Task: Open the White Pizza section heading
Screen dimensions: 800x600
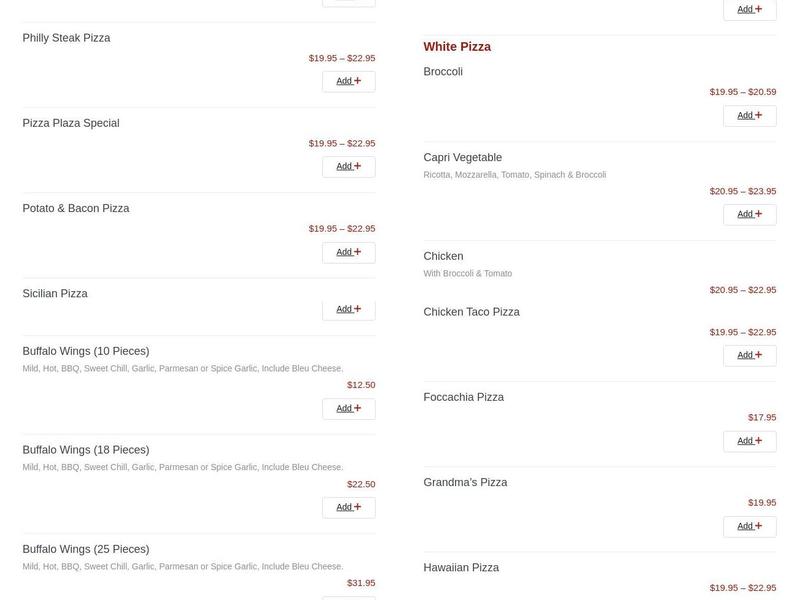Action: tap(456, 46)
